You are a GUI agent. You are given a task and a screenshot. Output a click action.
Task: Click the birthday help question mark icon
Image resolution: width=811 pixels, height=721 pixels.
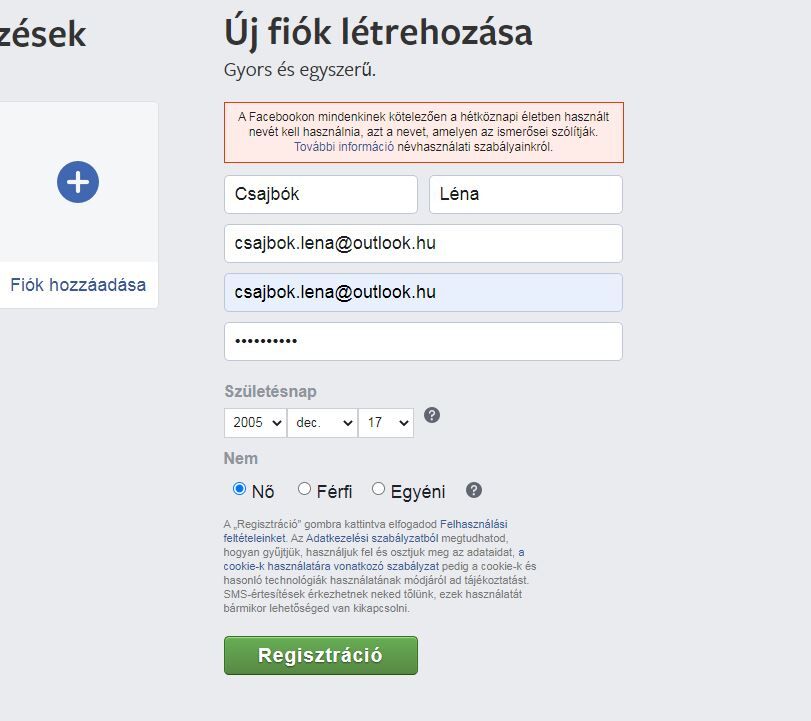[432, 415]
